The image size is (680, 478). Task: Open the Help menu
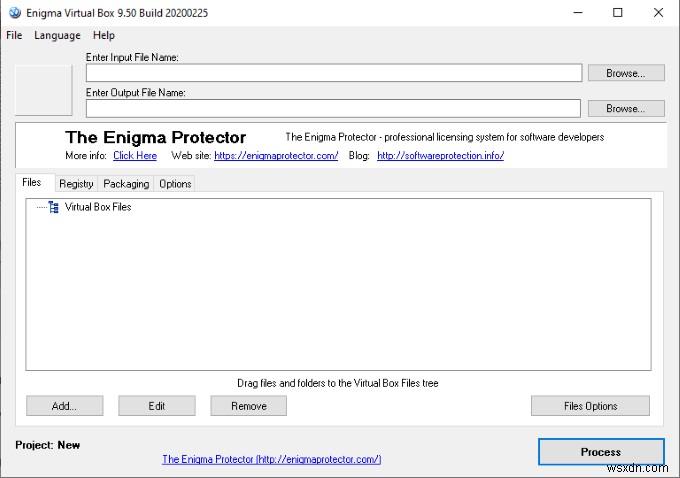coord(104,35)
